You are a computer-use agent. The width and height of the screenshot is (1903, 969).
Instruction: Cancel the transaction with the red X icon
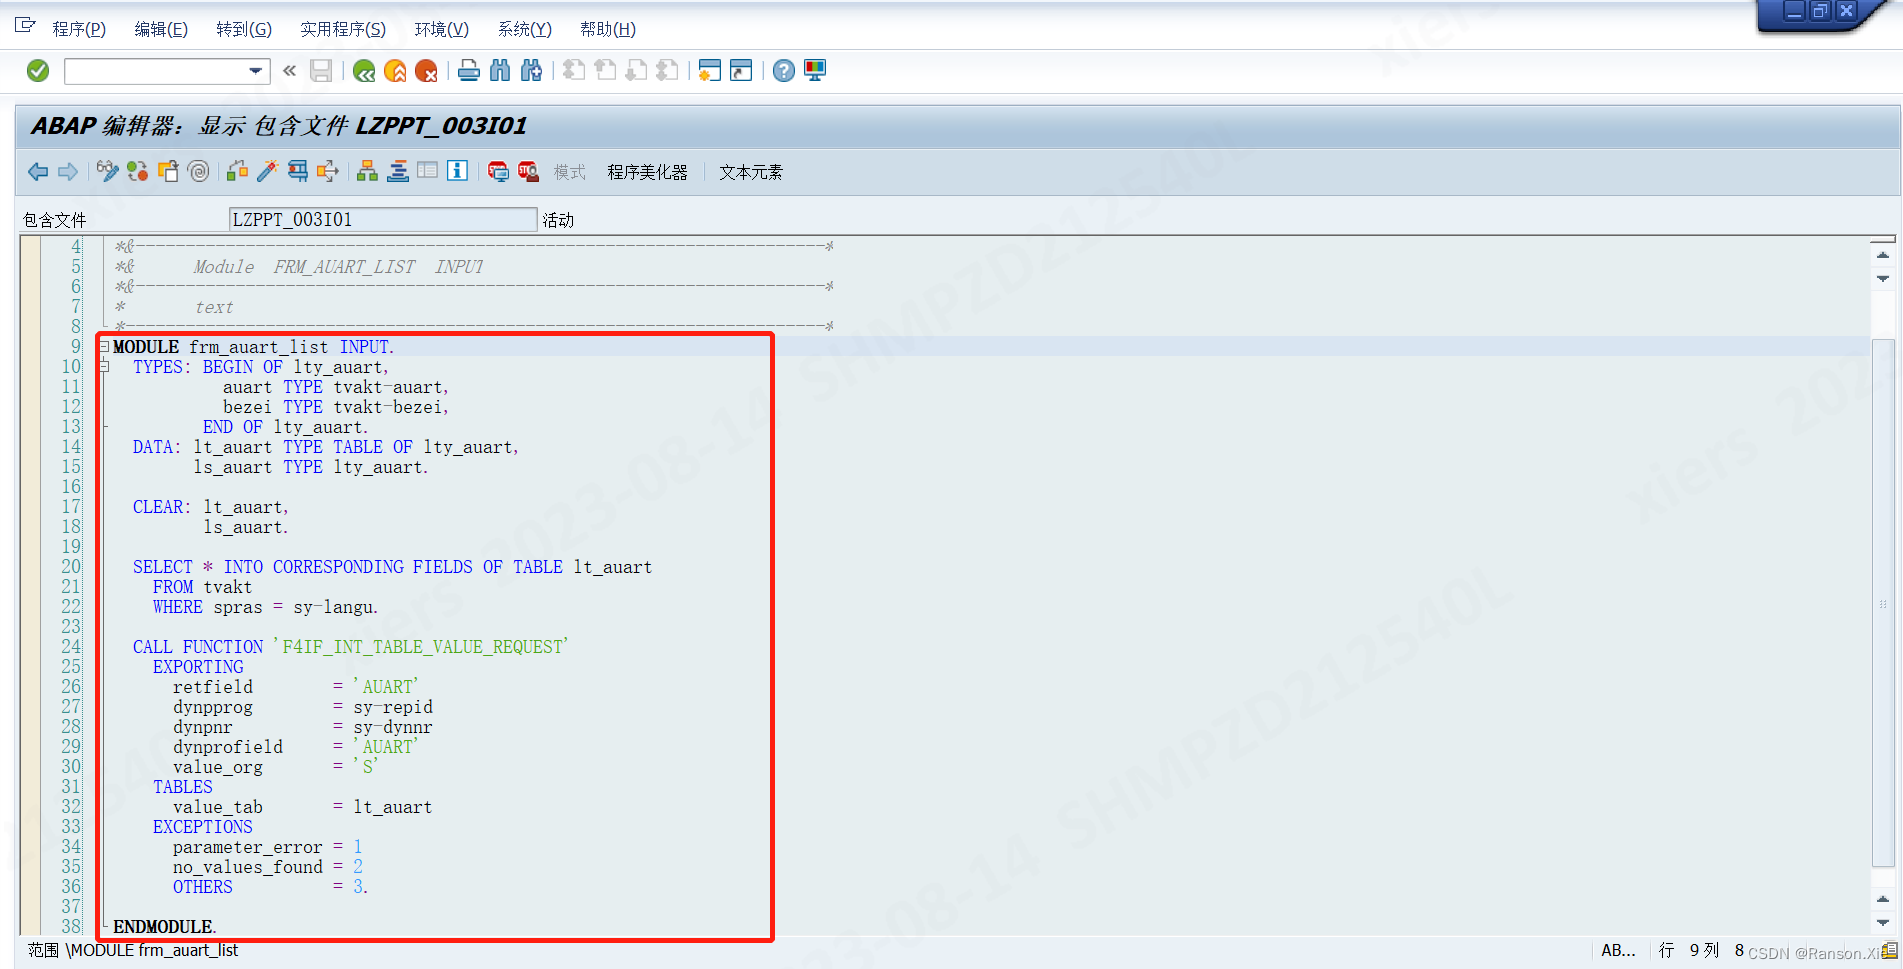[427, 71]
